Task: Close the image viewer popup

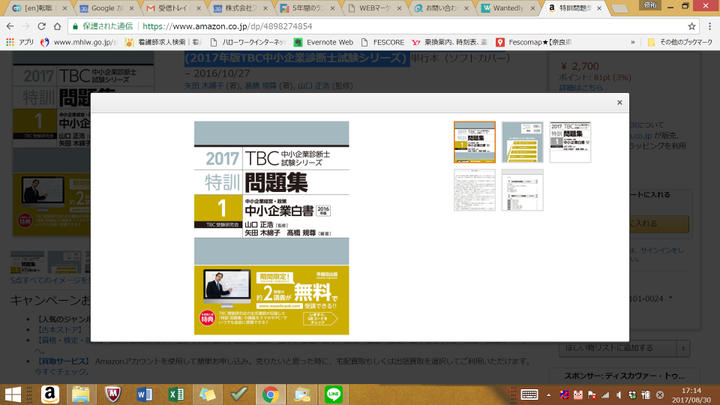Action: pyautogui.click(x=619, y=102)
